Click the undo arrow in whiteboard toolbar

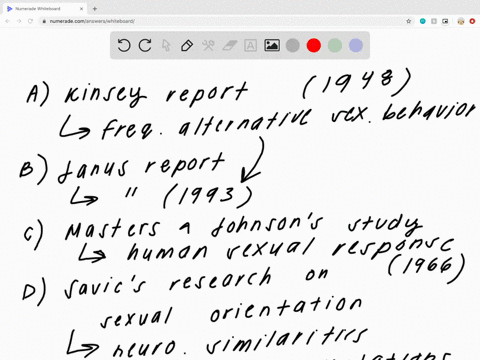124,45
